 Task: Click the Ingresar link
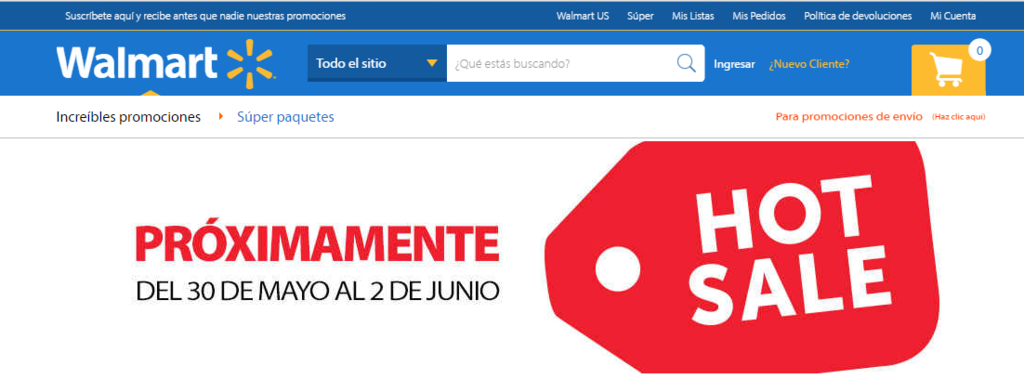click(x=734, y=64)
